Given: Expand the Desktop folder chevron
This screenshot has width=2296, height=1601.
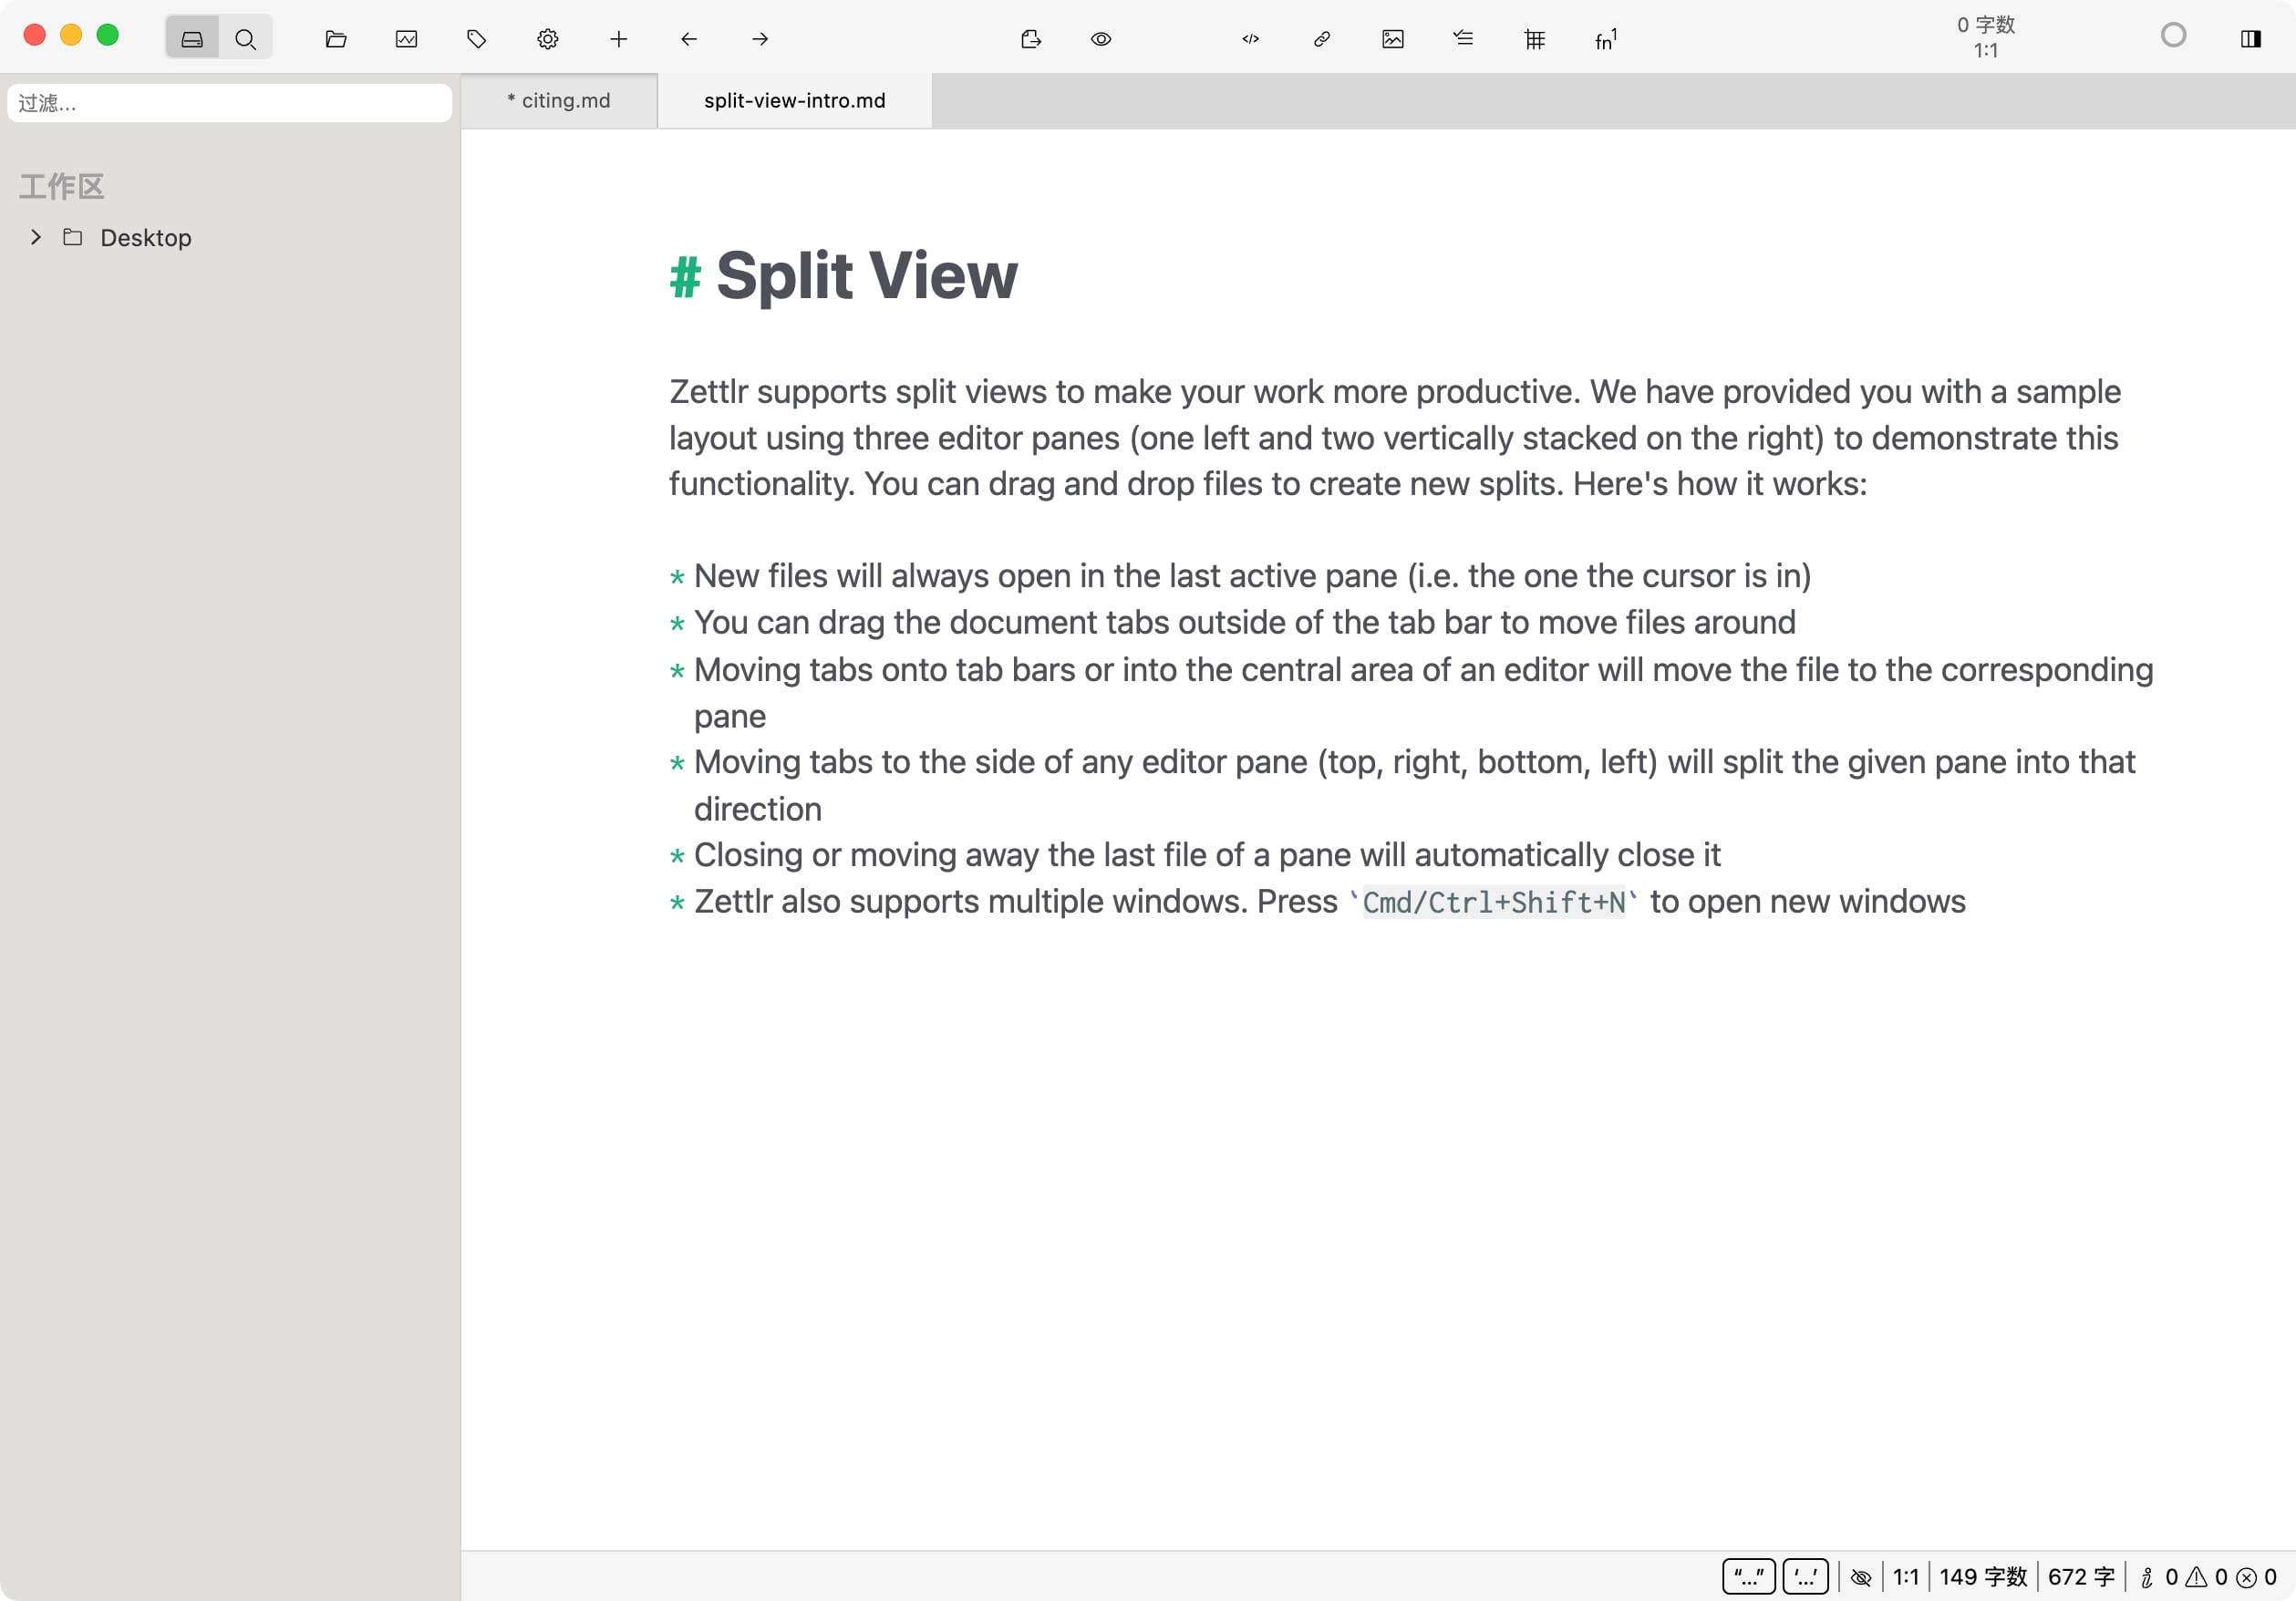Looking at the screenshot, I should [36, 237].
